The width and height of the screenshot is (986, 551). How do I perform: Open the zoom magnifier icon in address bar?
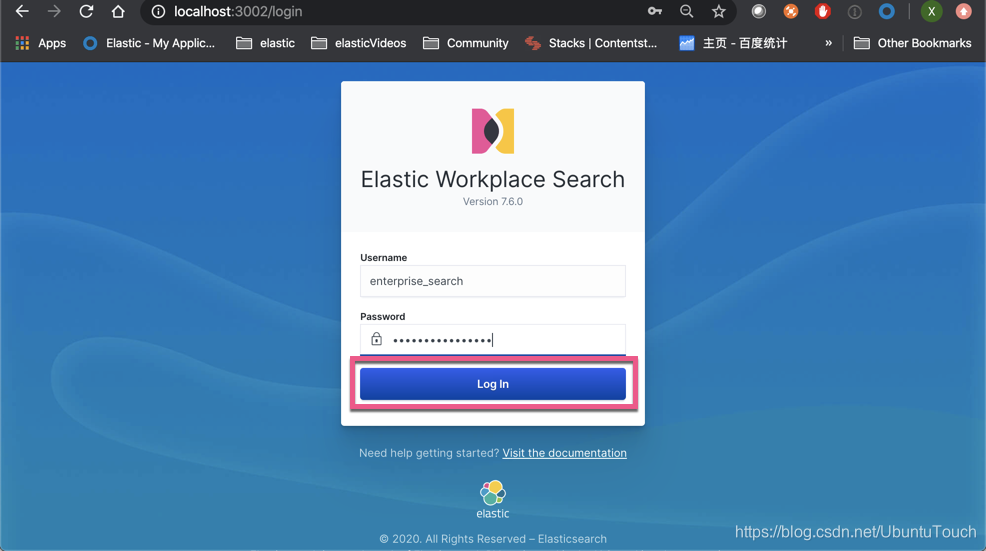[x=687, y=11]
